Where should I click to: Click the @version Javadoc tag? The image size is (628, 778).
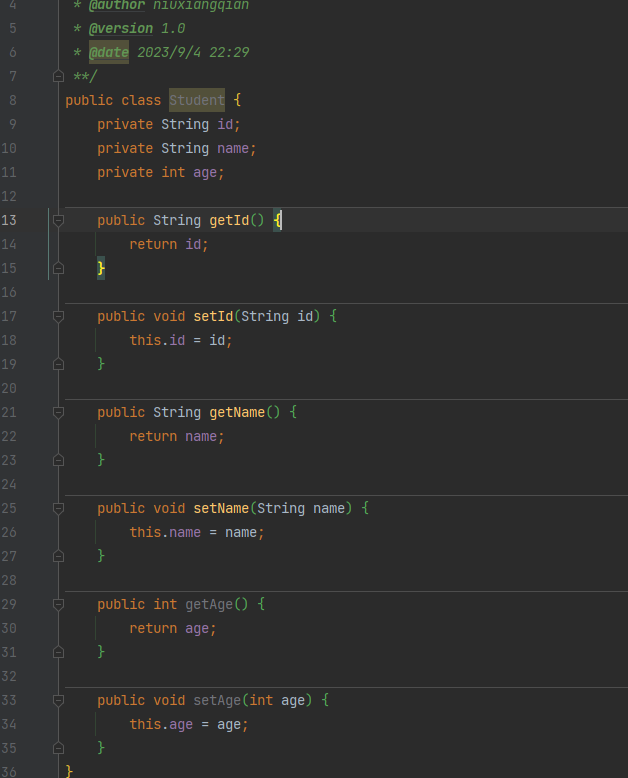point(121,28)
